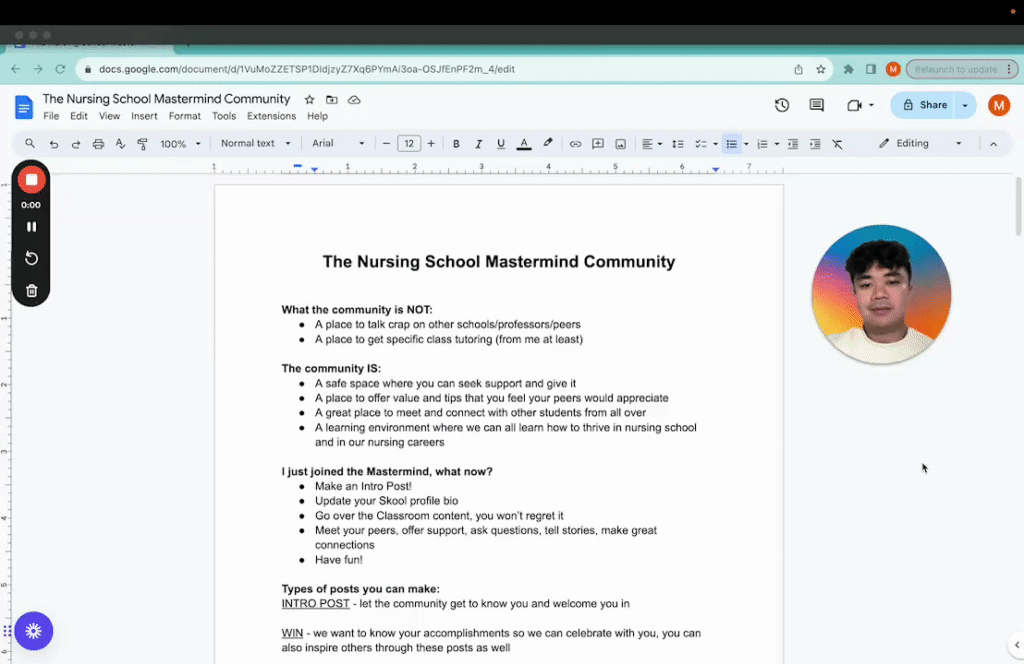Open the comments history icon
This screenshot has height=664, width=1024.
point(816,105)
